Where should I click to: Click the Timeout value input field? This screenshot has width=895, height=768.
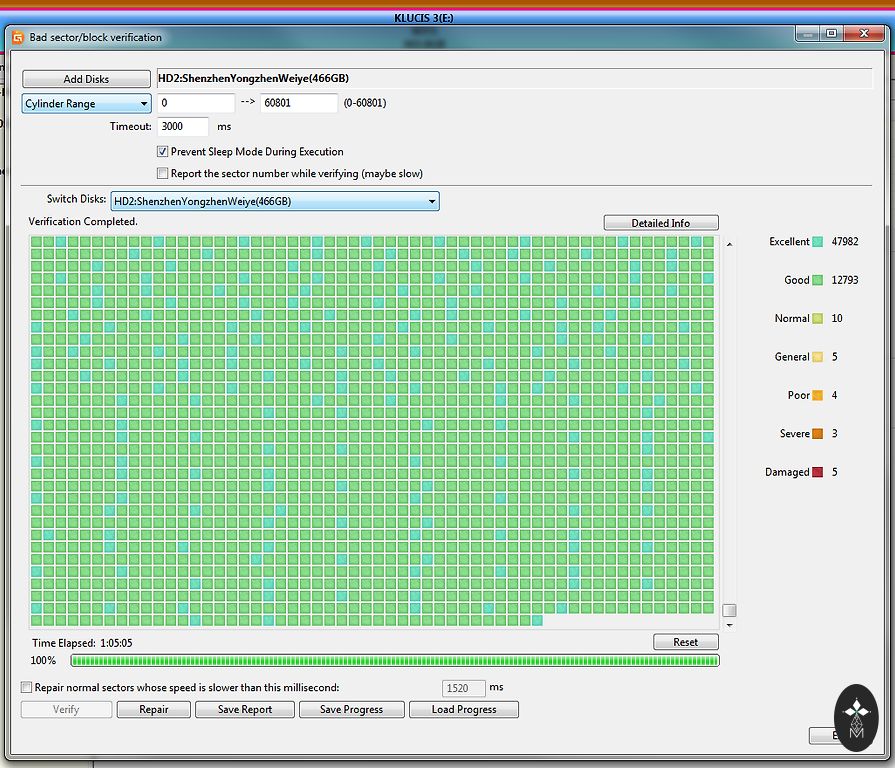(183, 127)
